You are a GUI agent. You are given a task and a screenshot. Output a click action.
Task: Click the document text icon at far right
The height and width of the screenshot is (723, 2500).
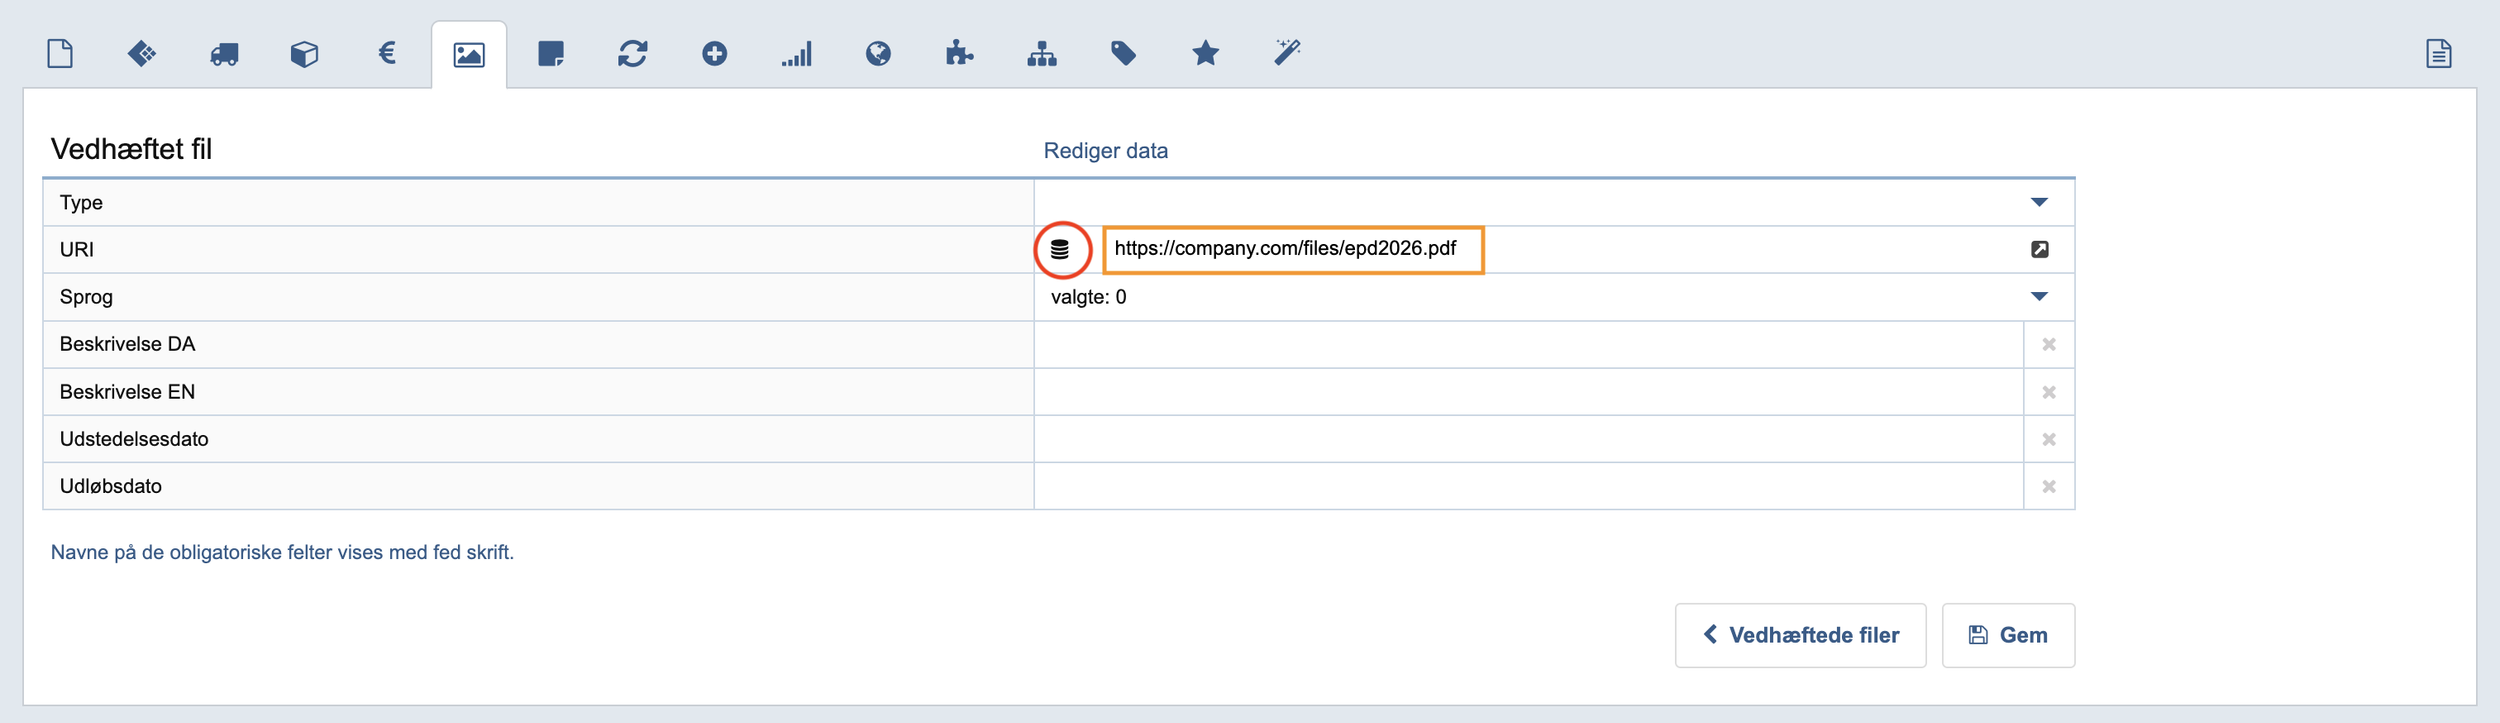tap(2439, 53)
